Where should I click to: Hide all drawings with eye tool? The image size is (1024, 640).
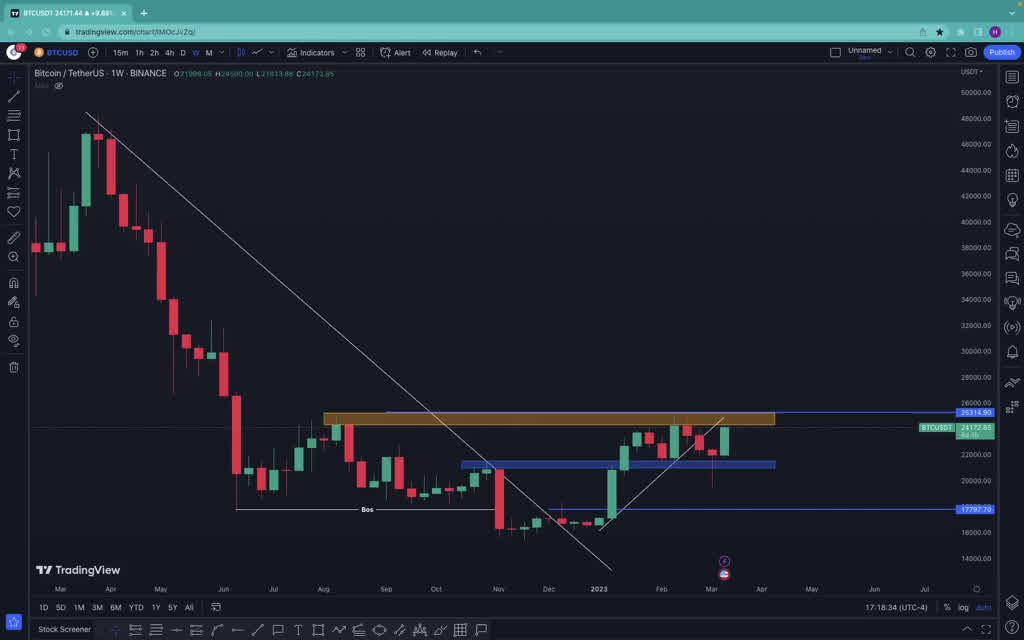(x=14, y=341)
